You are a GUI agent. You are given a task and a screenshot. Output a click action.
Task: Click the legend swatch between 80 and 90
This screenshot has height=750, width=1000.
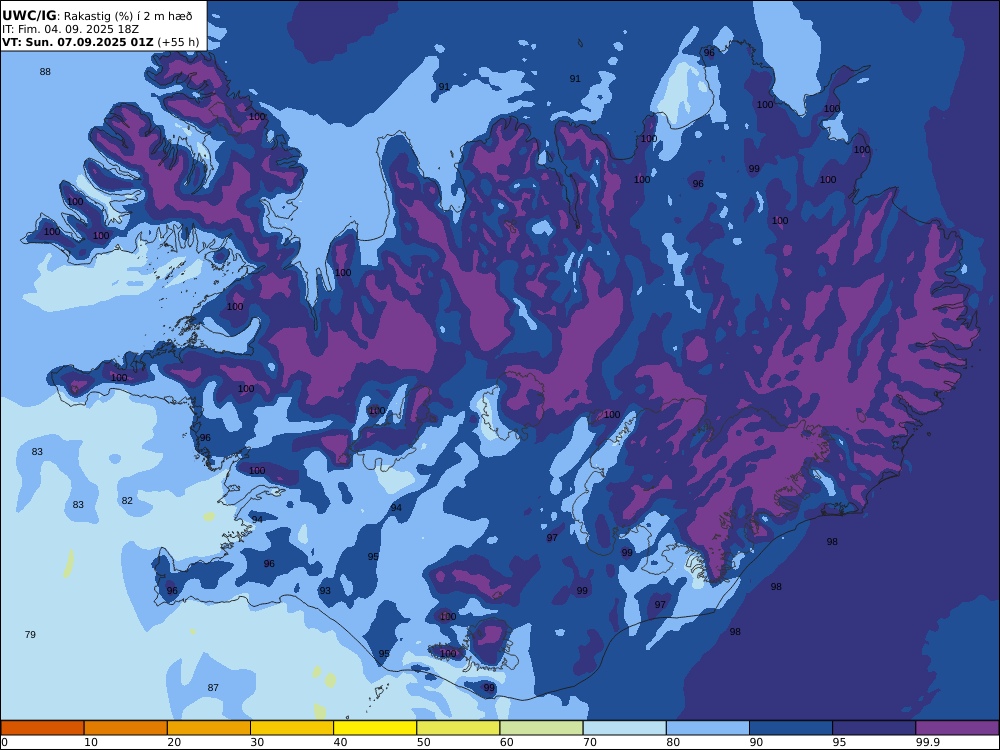pyautogui.click(x=708, y=728)
